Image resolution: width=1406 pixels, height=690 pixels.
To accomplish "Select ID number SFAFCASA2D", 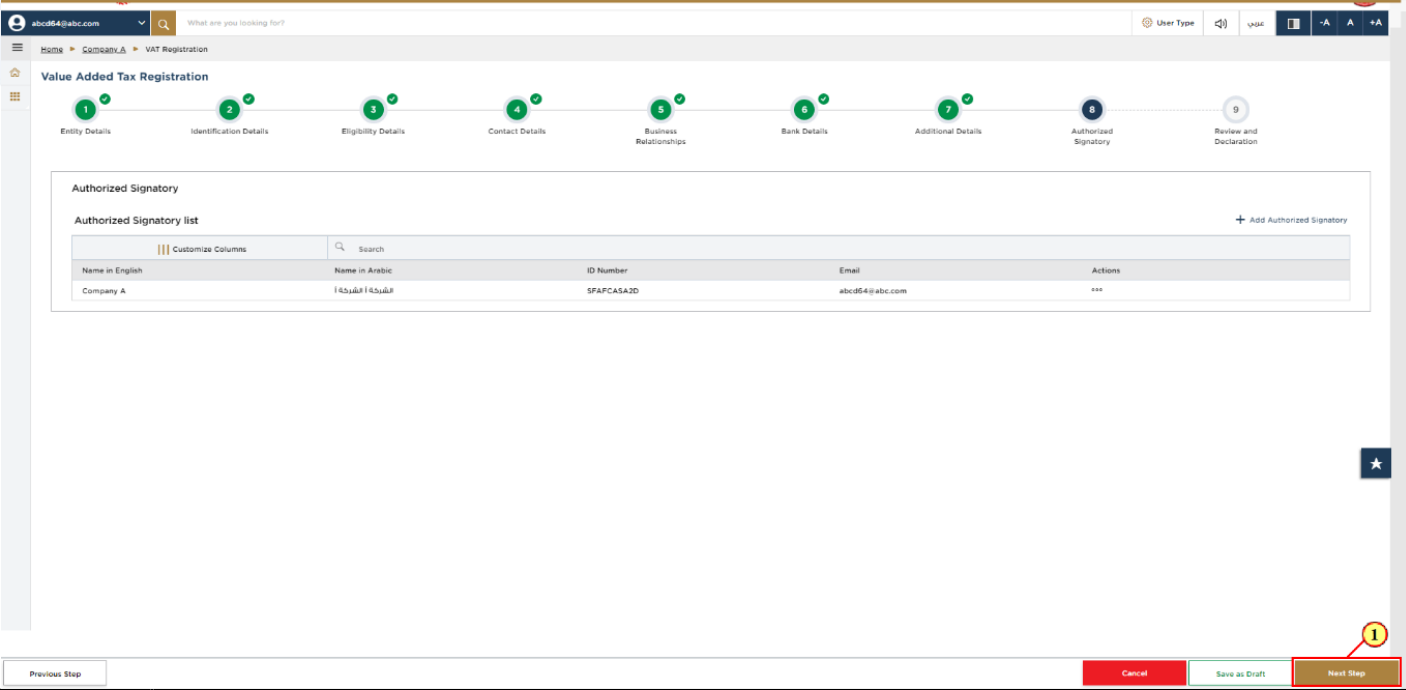I will point(613,291).
